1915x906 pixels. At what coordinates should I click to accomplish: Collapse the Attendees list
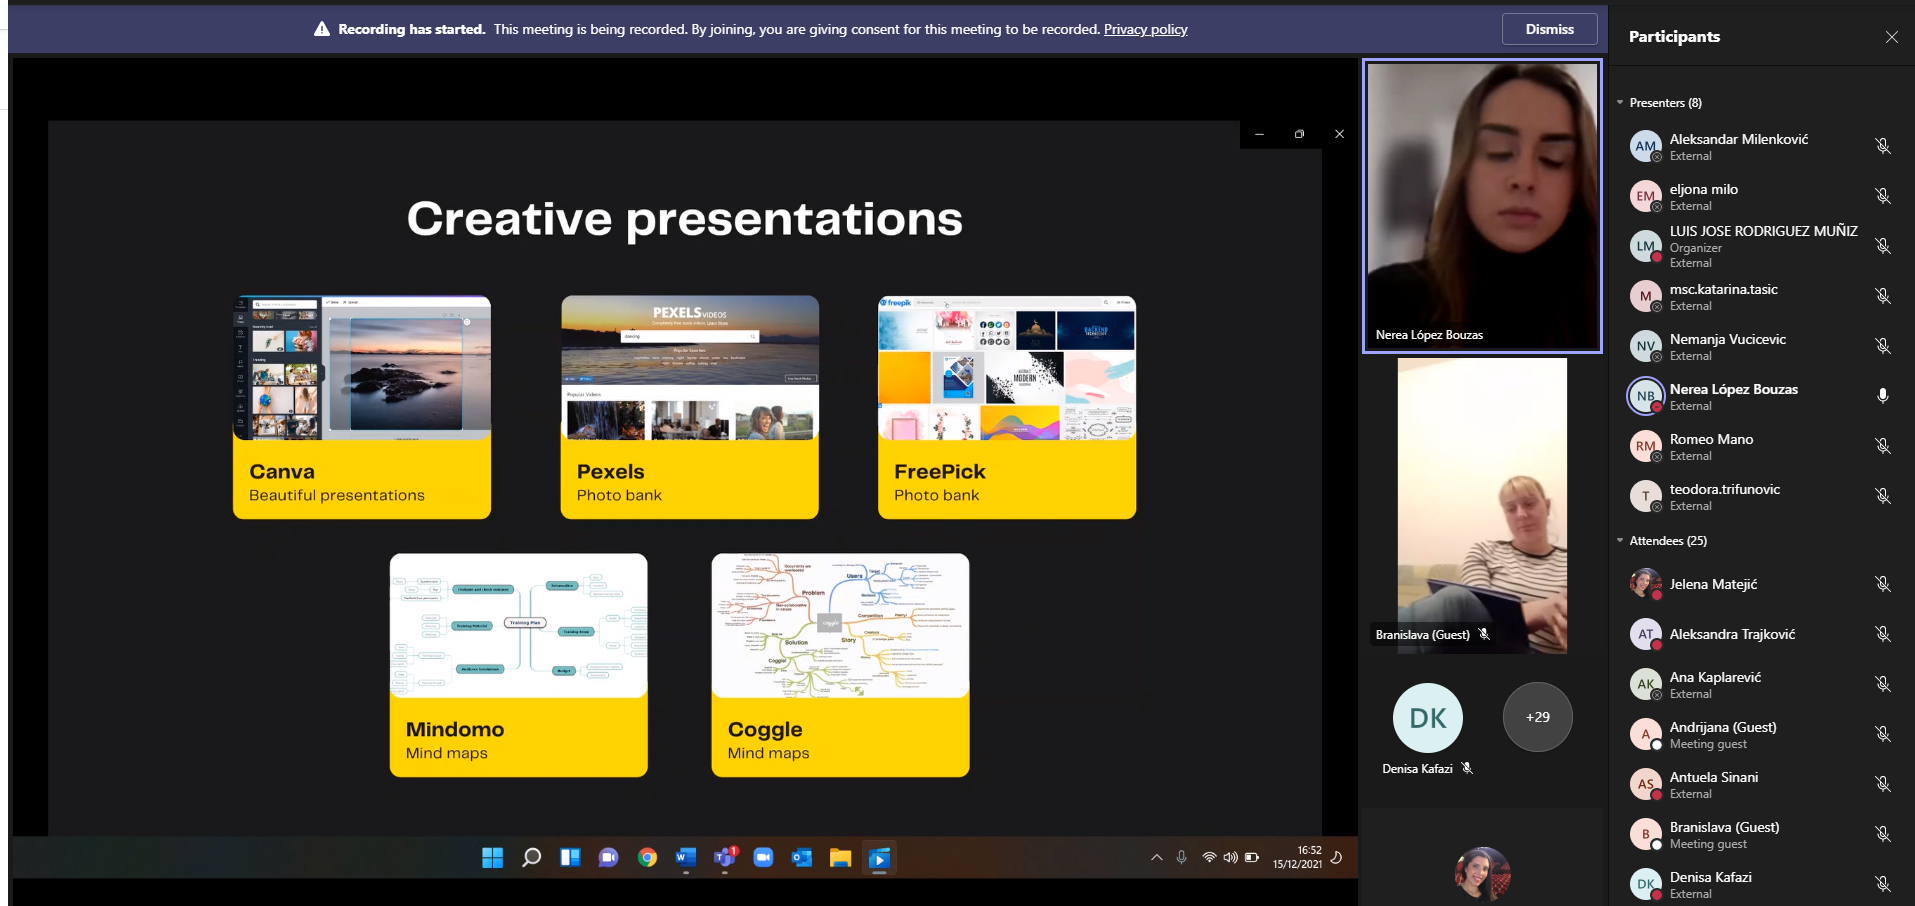pos(1621,541)
